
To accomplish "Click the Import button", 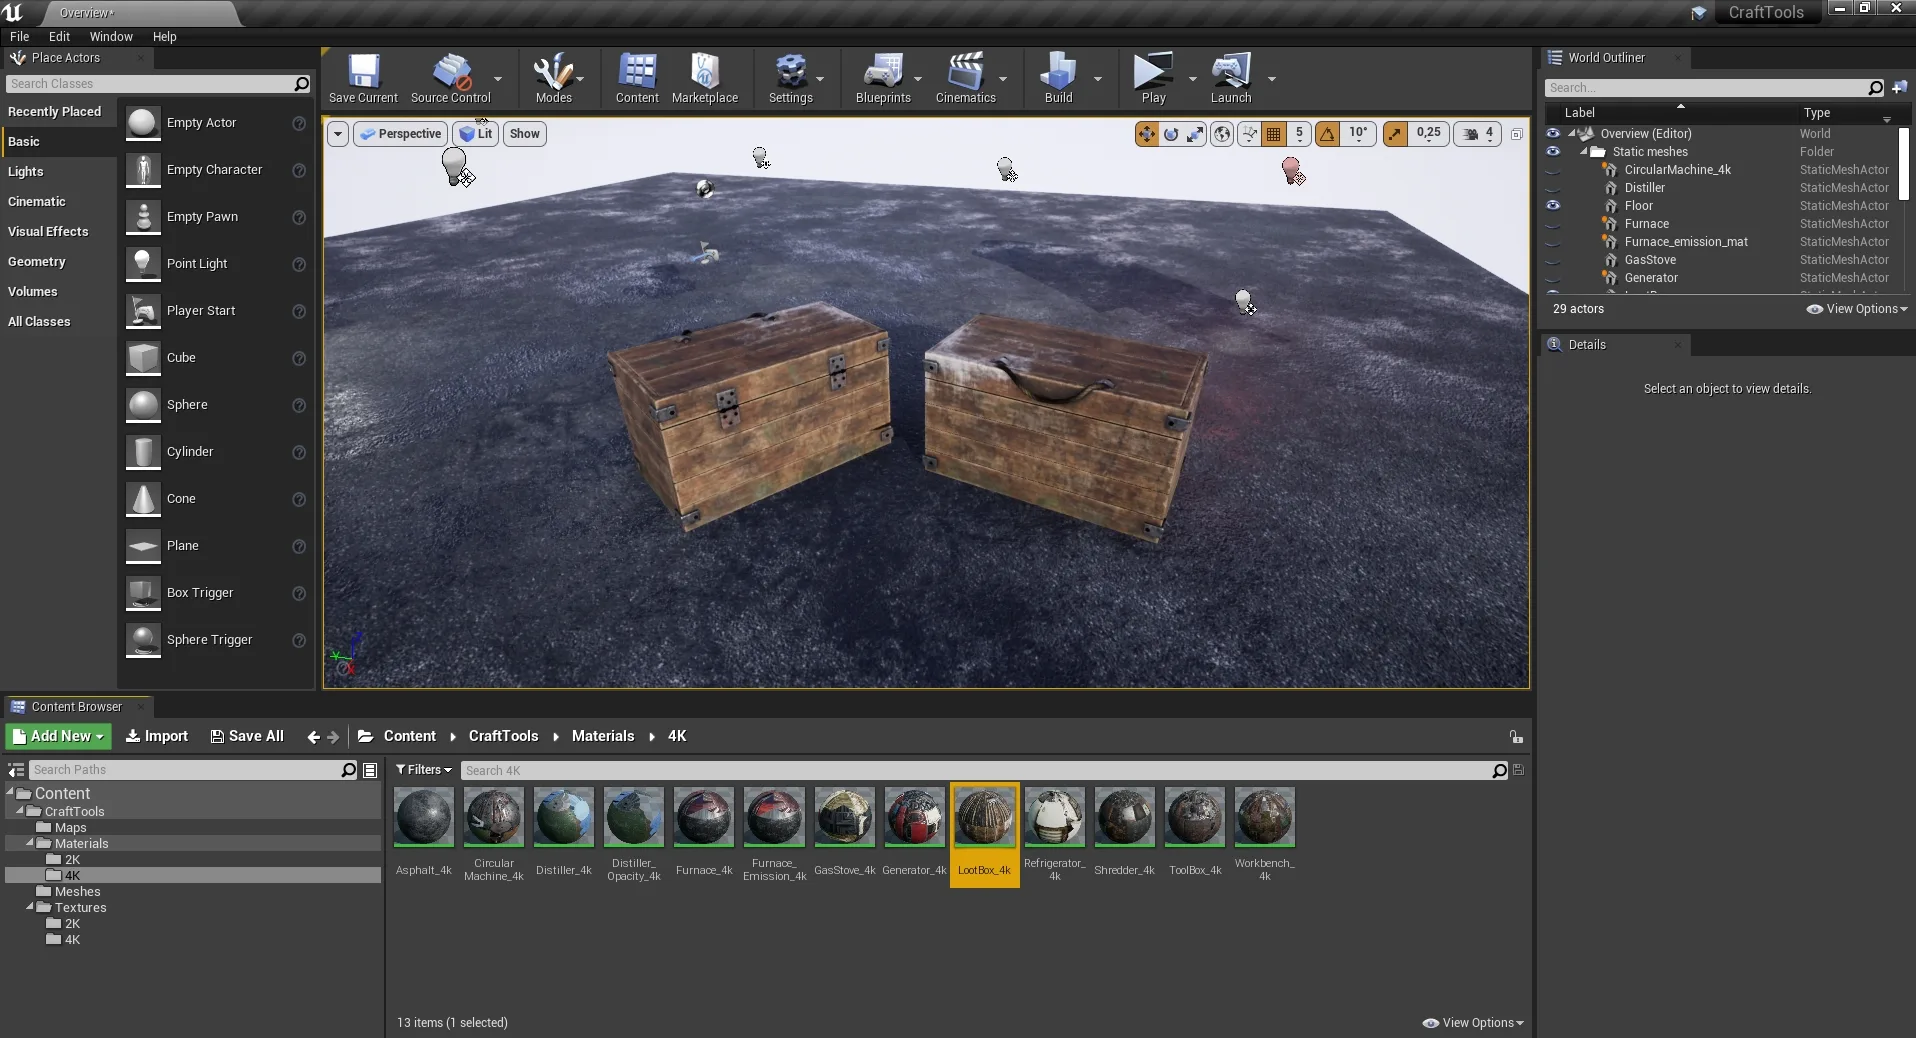I will pos(157,737).
